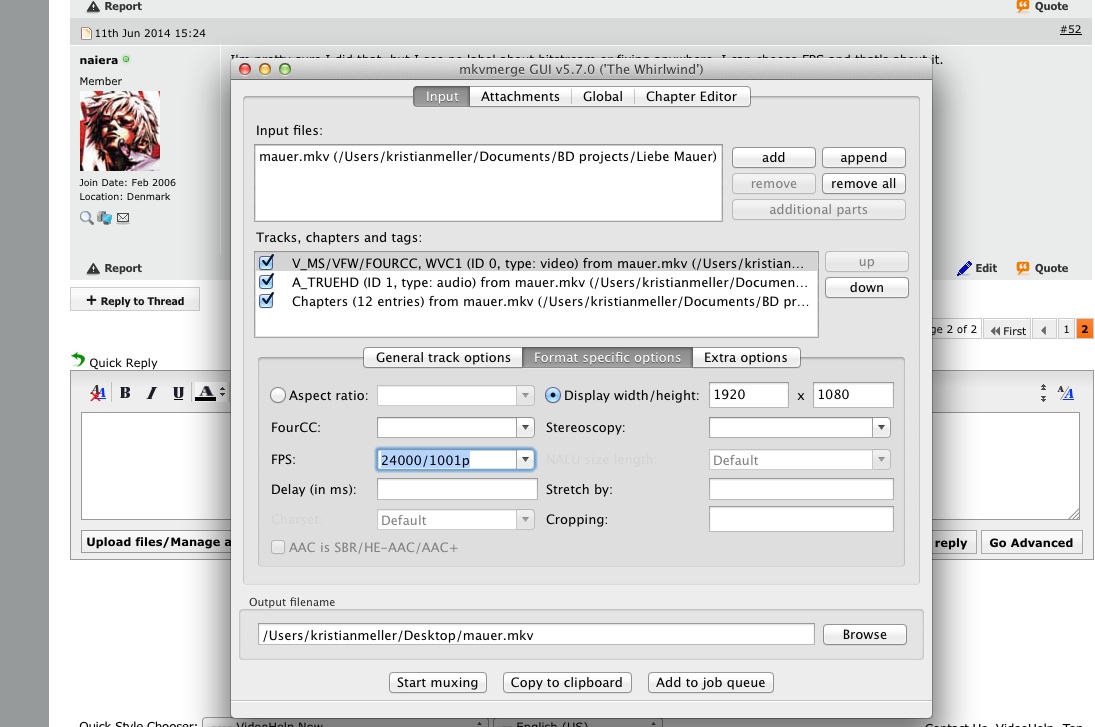Click Add to job queue
The image size is (1095, 727).
pos(710,682)
